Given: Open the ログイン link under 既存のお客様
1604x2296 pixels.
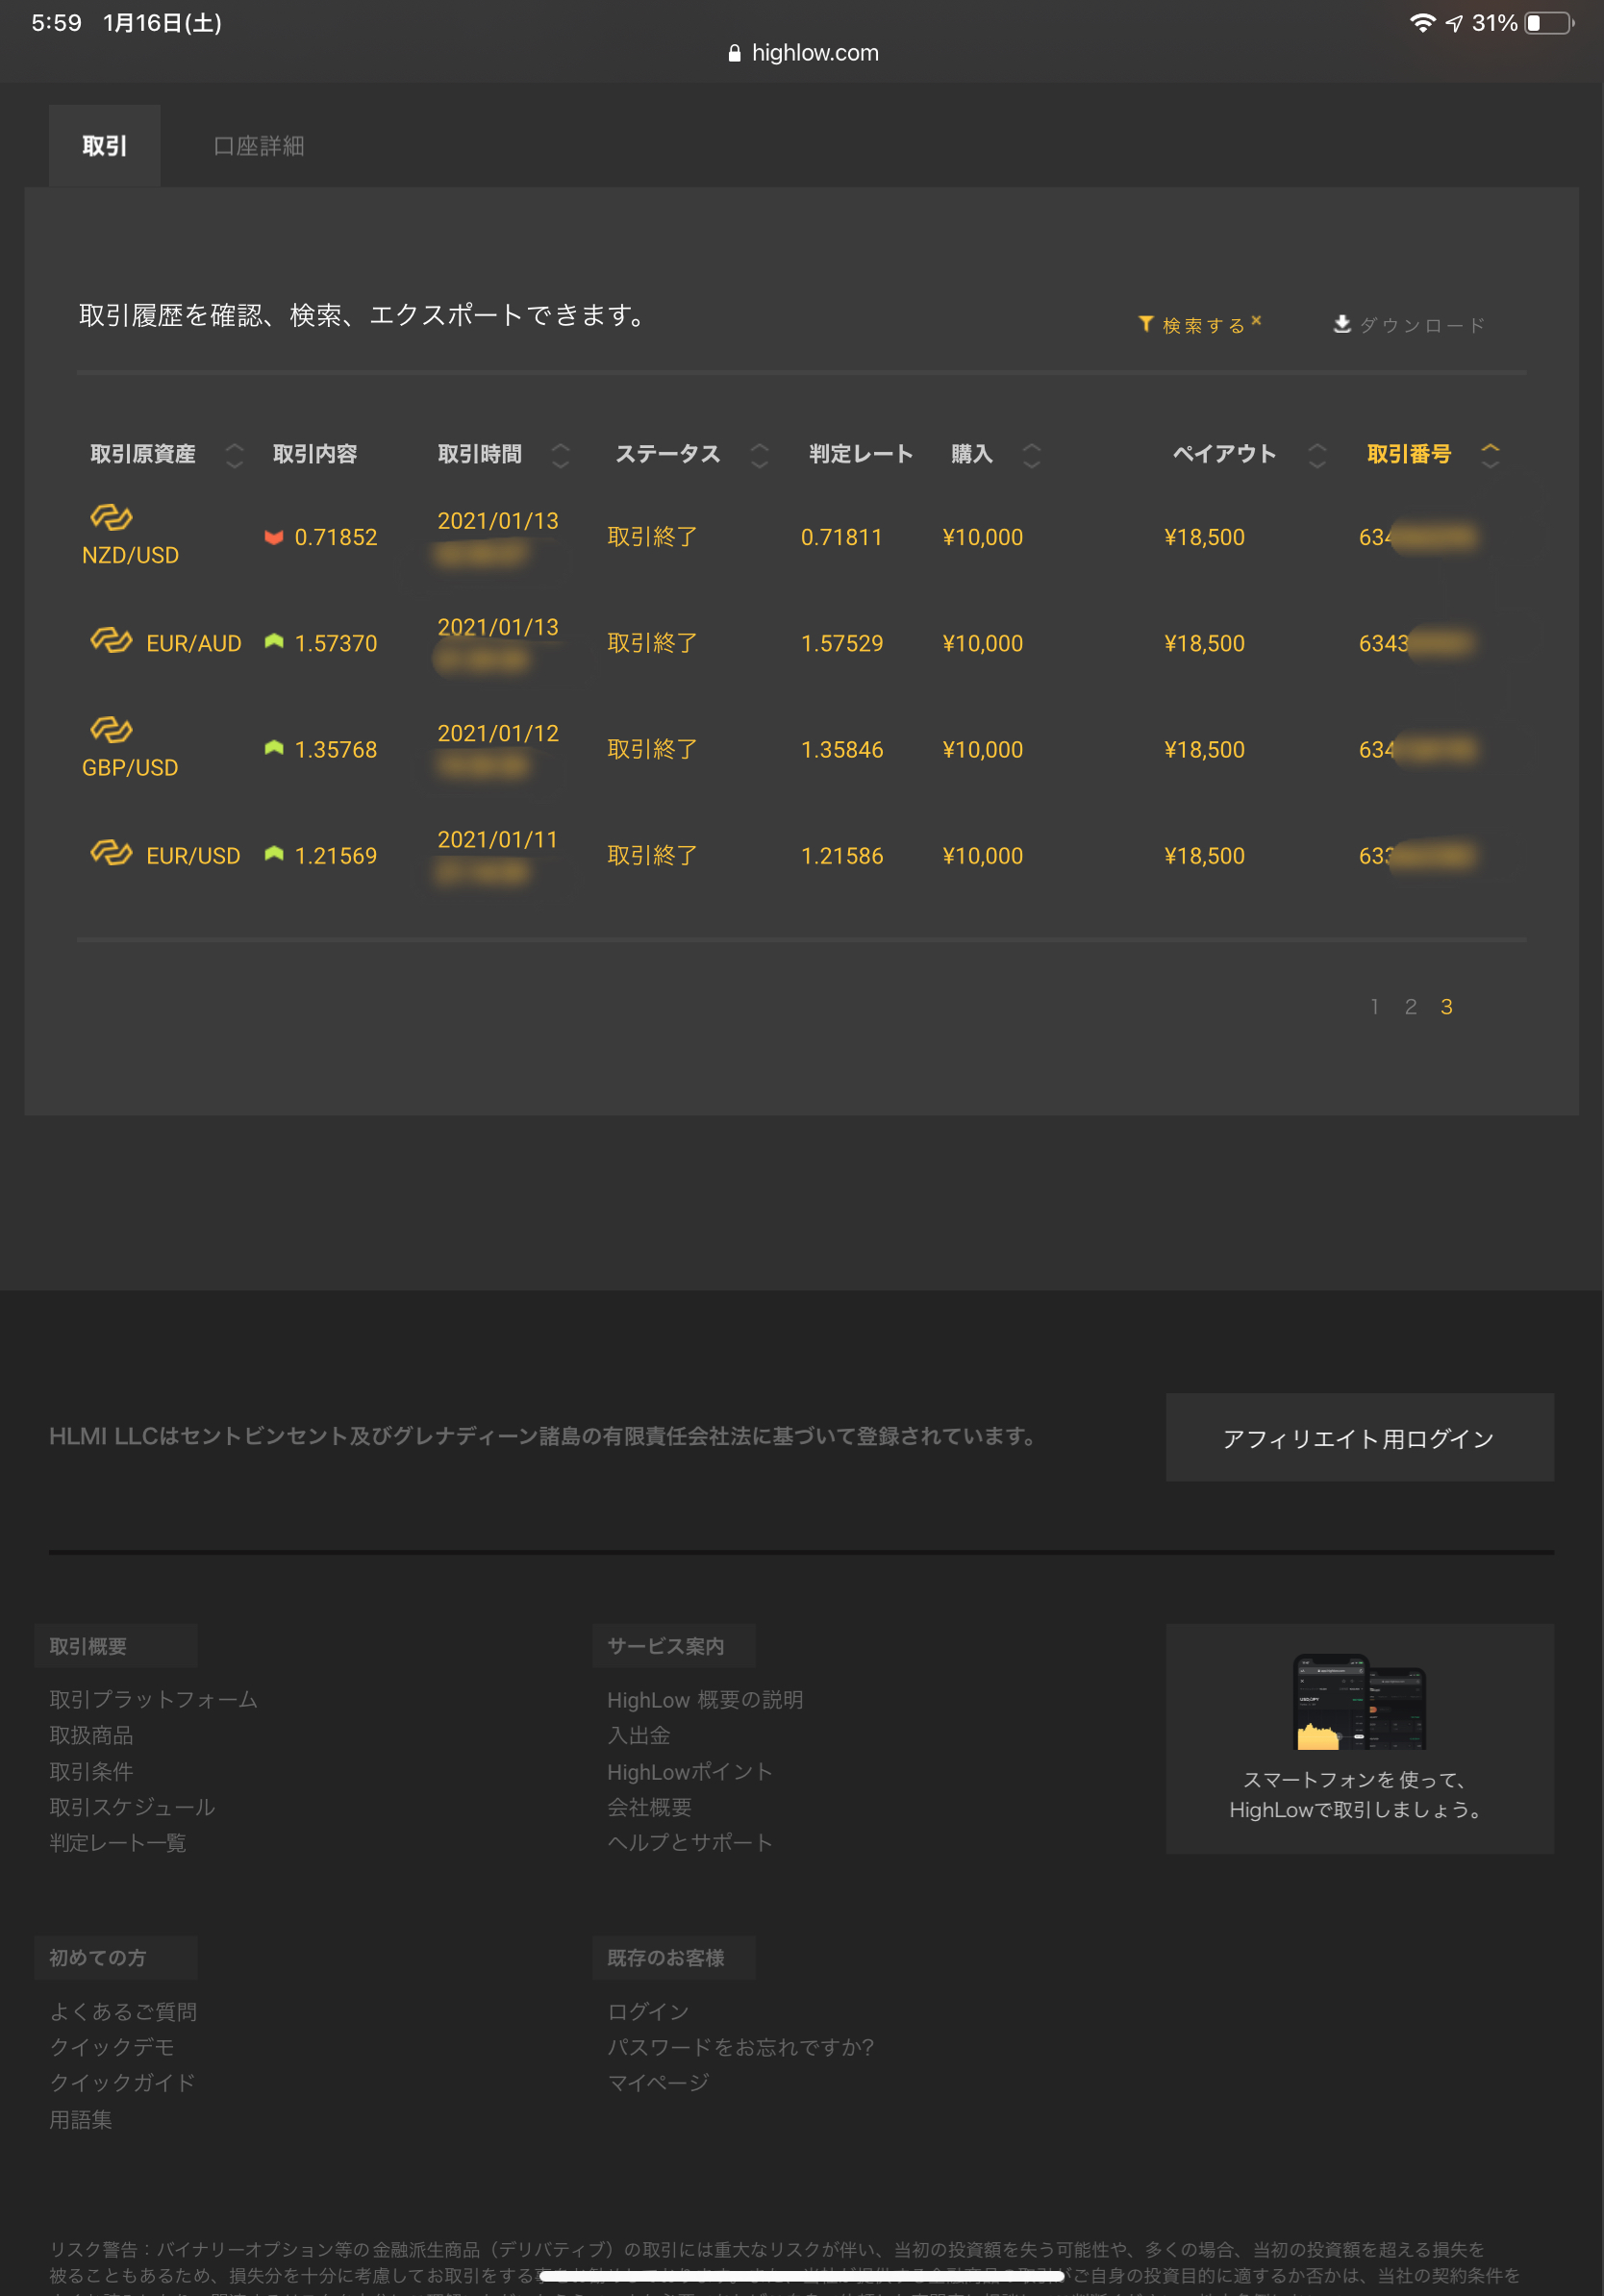Looking at the screenshot, I should [648, 2010].
